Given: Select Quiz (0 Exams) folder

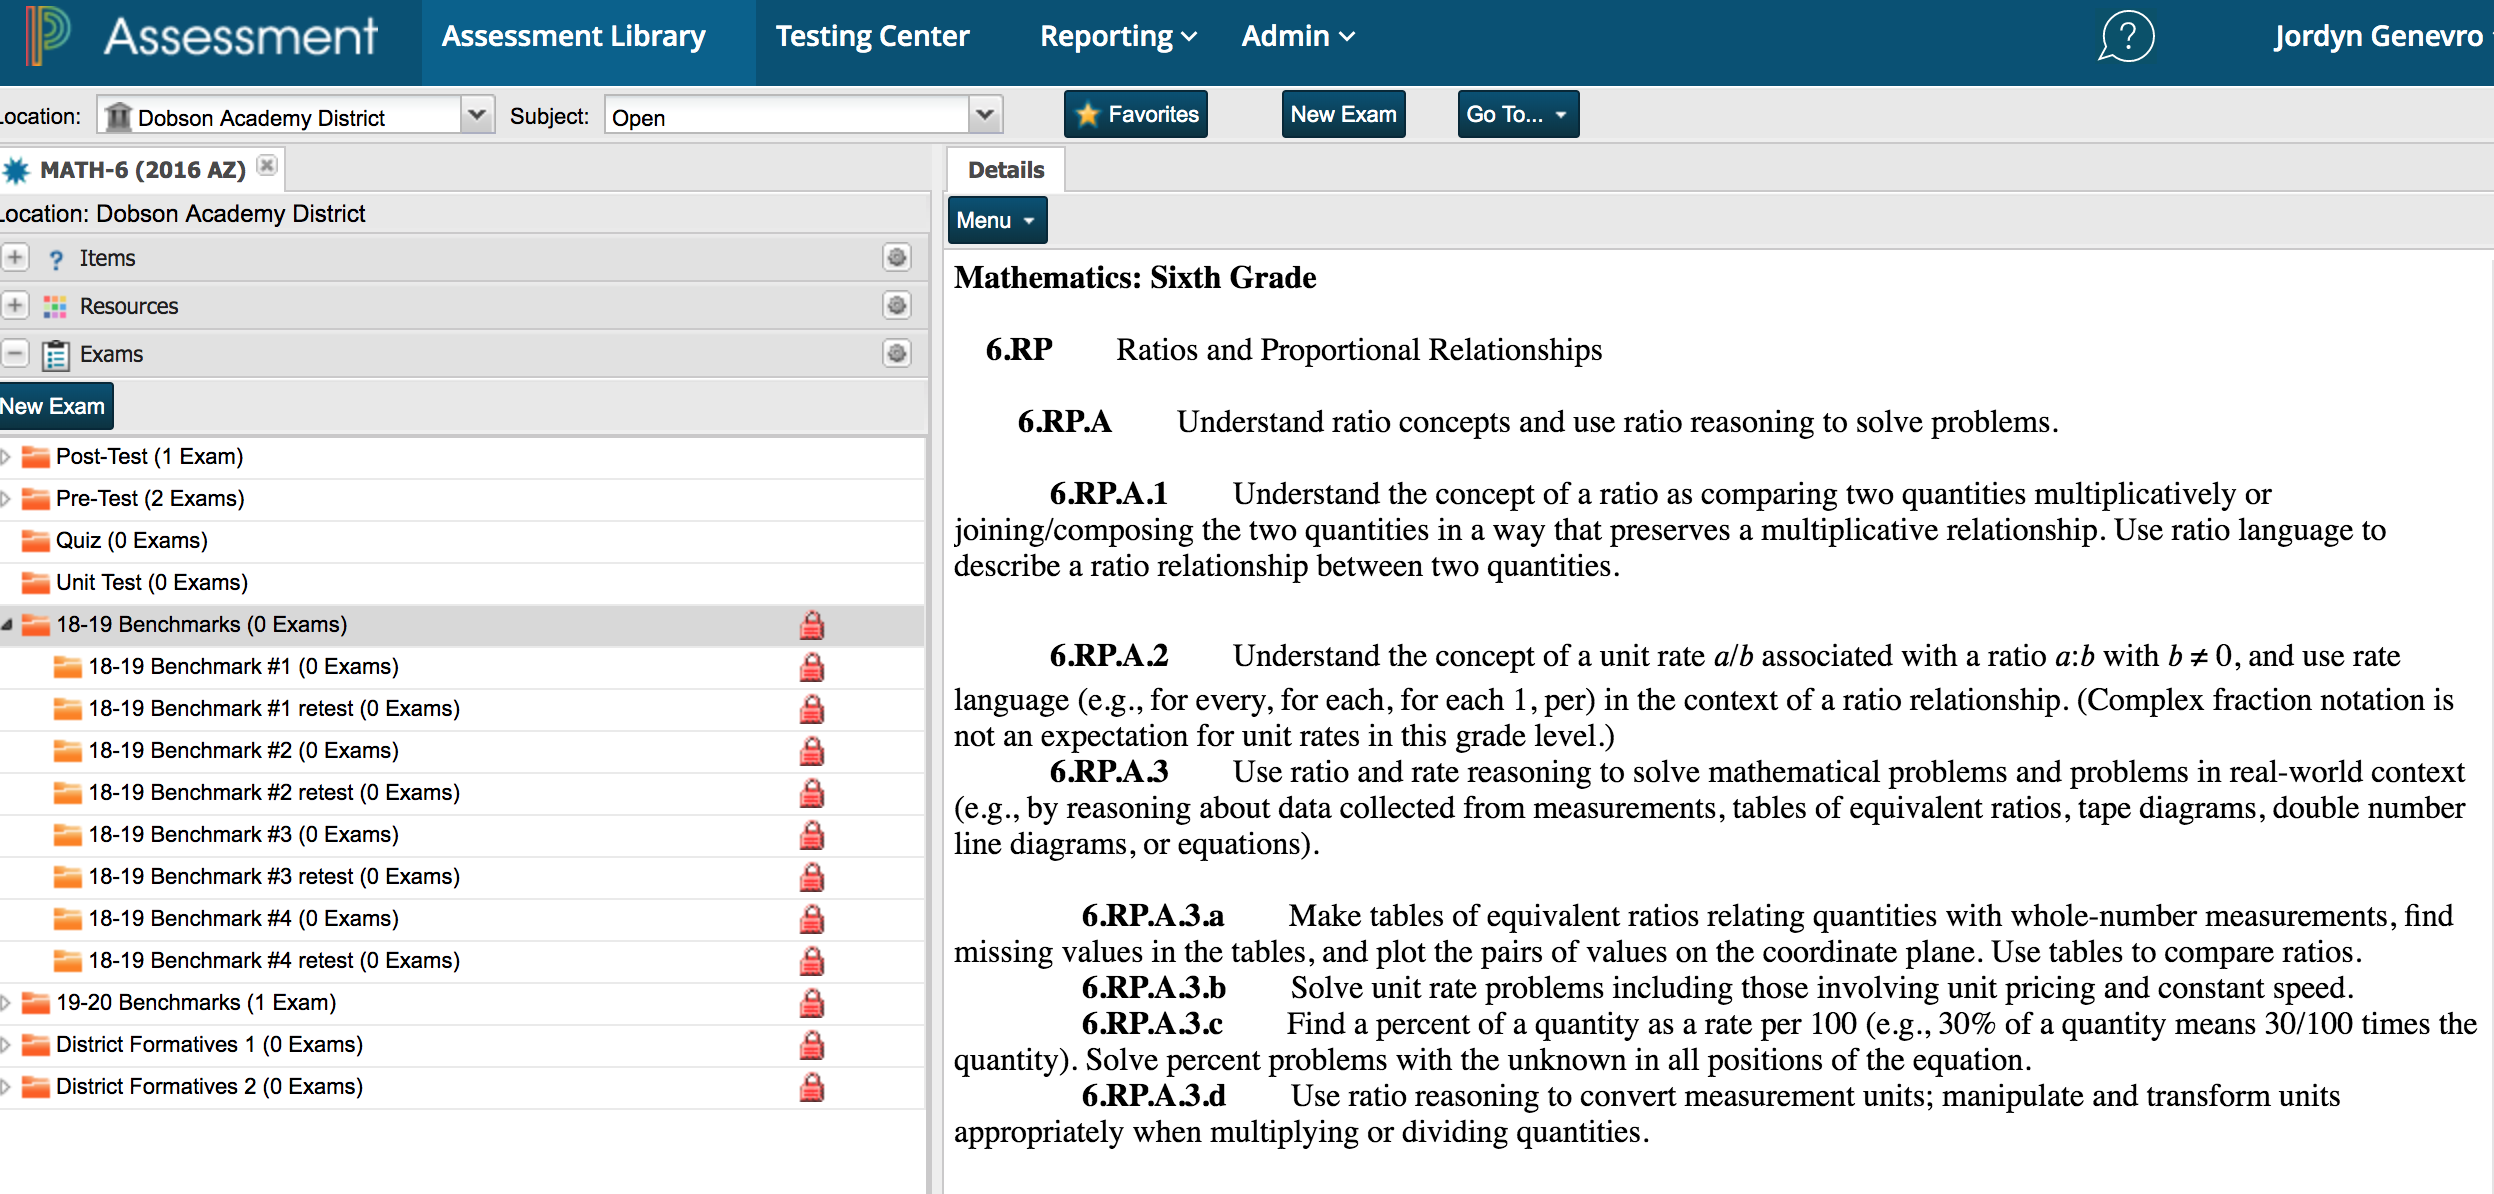Looking at the screenshot, I should 131,541.
